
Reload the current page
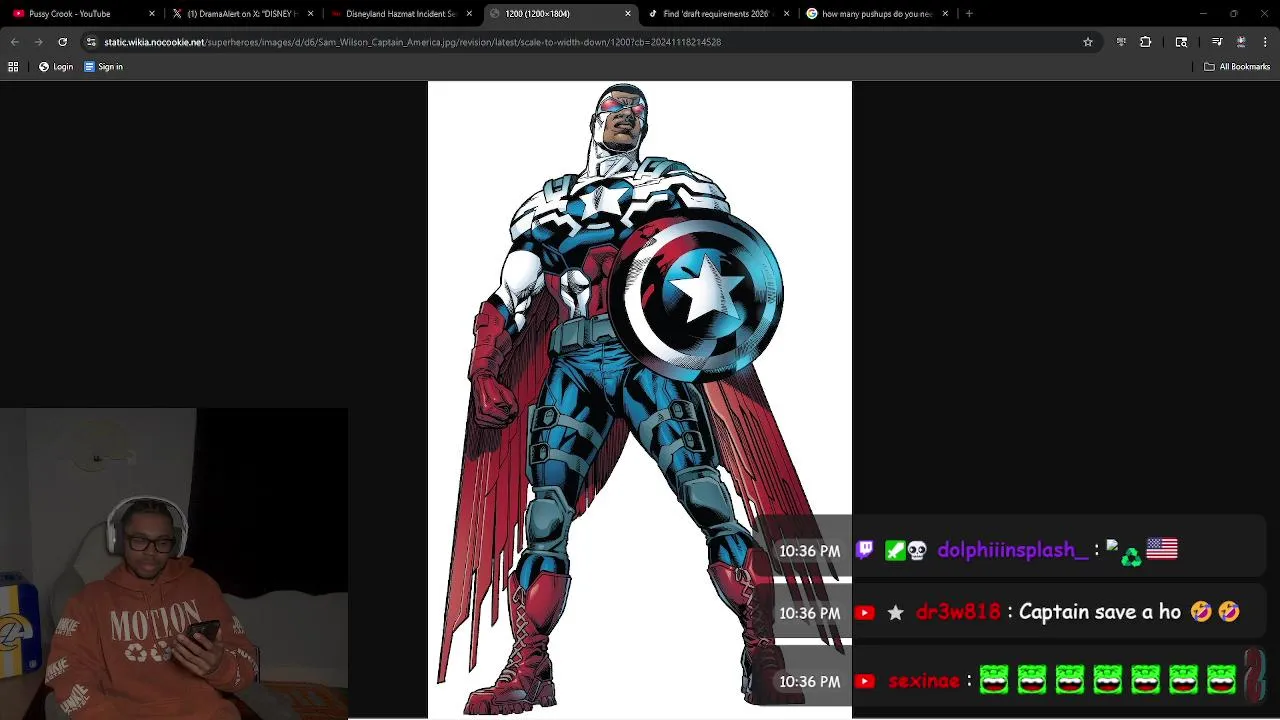click(x=62, y=42)
